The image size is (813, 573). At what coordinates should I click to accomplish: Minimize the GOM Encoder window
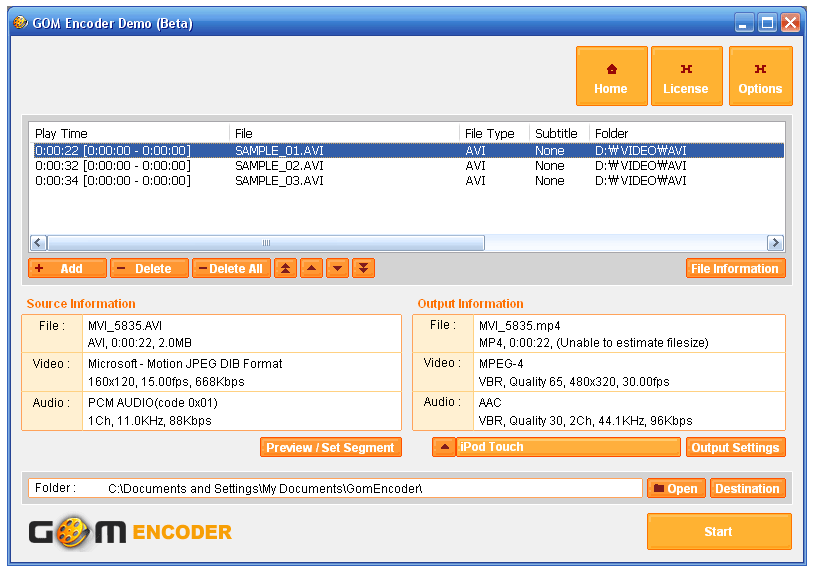pos(744,23)
